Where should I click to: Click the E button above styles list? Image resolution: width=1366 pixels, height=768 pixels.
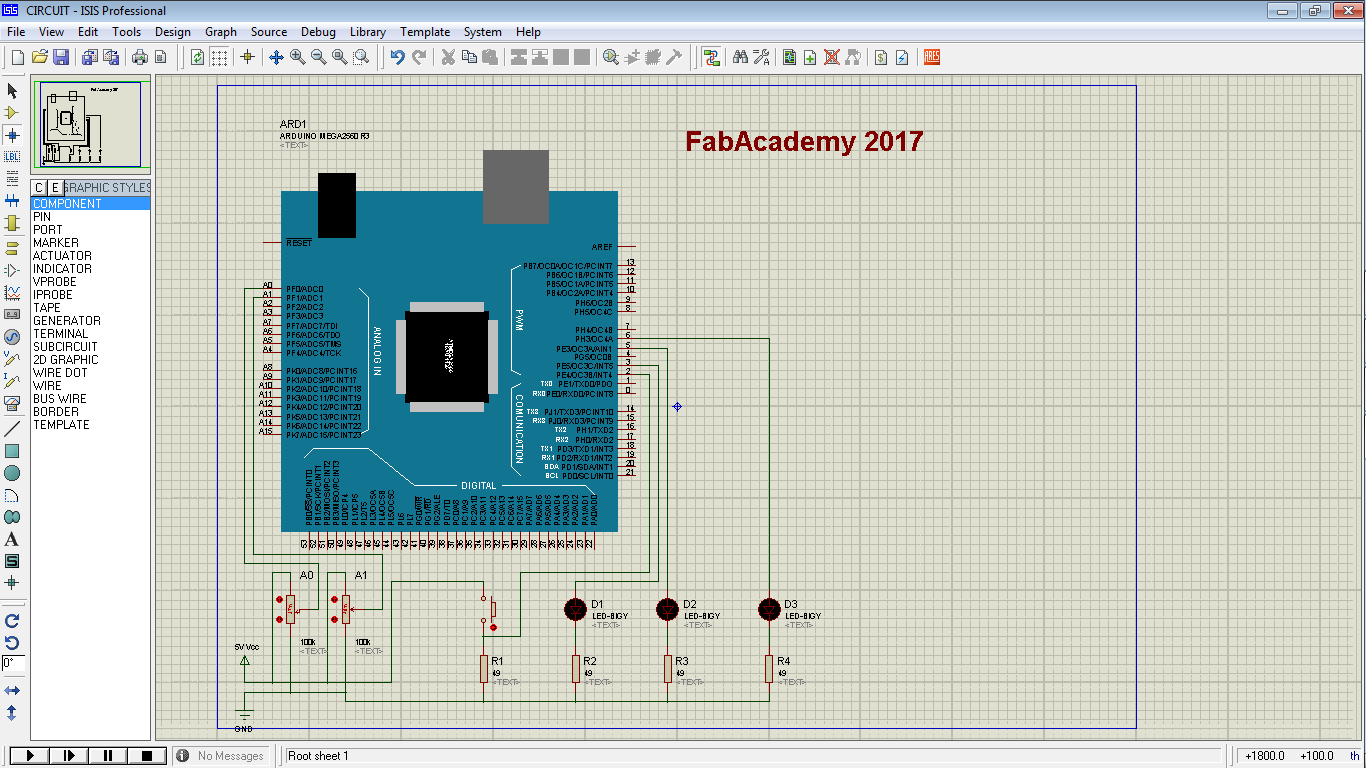pos(55,187)
